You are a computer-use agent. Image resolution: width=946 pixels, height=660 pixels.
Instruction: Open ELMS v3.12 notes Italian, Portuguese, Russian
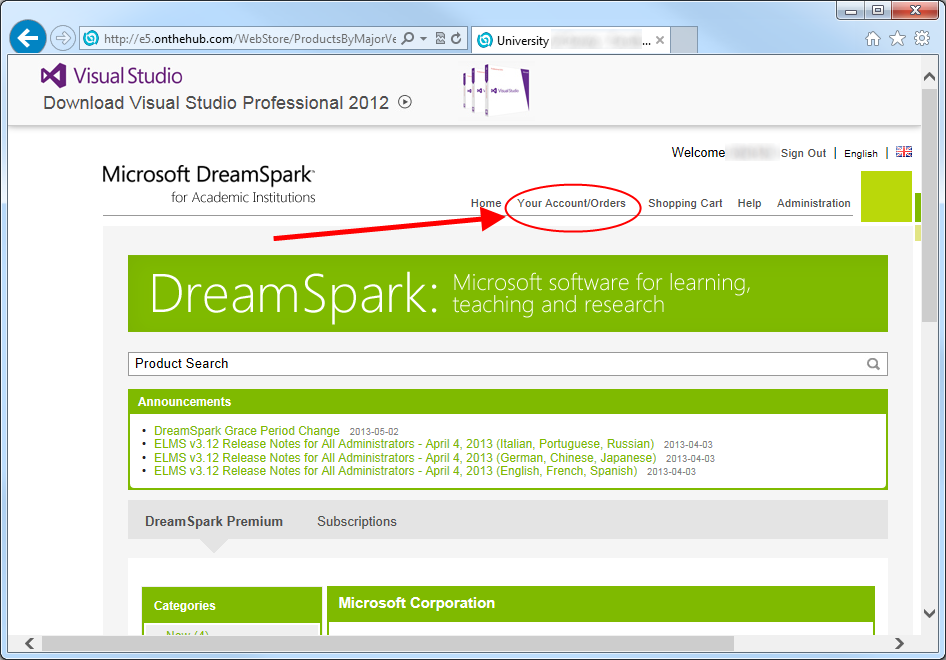coord(404,444)
